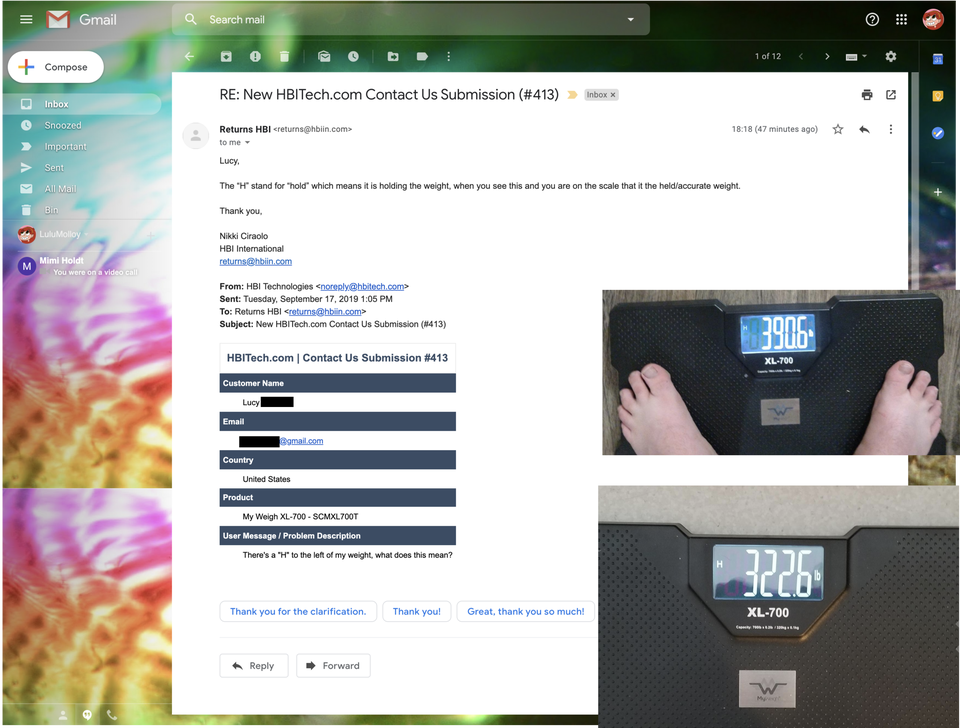
Task: Click in the Search mail field
Action: click(410, 20)
